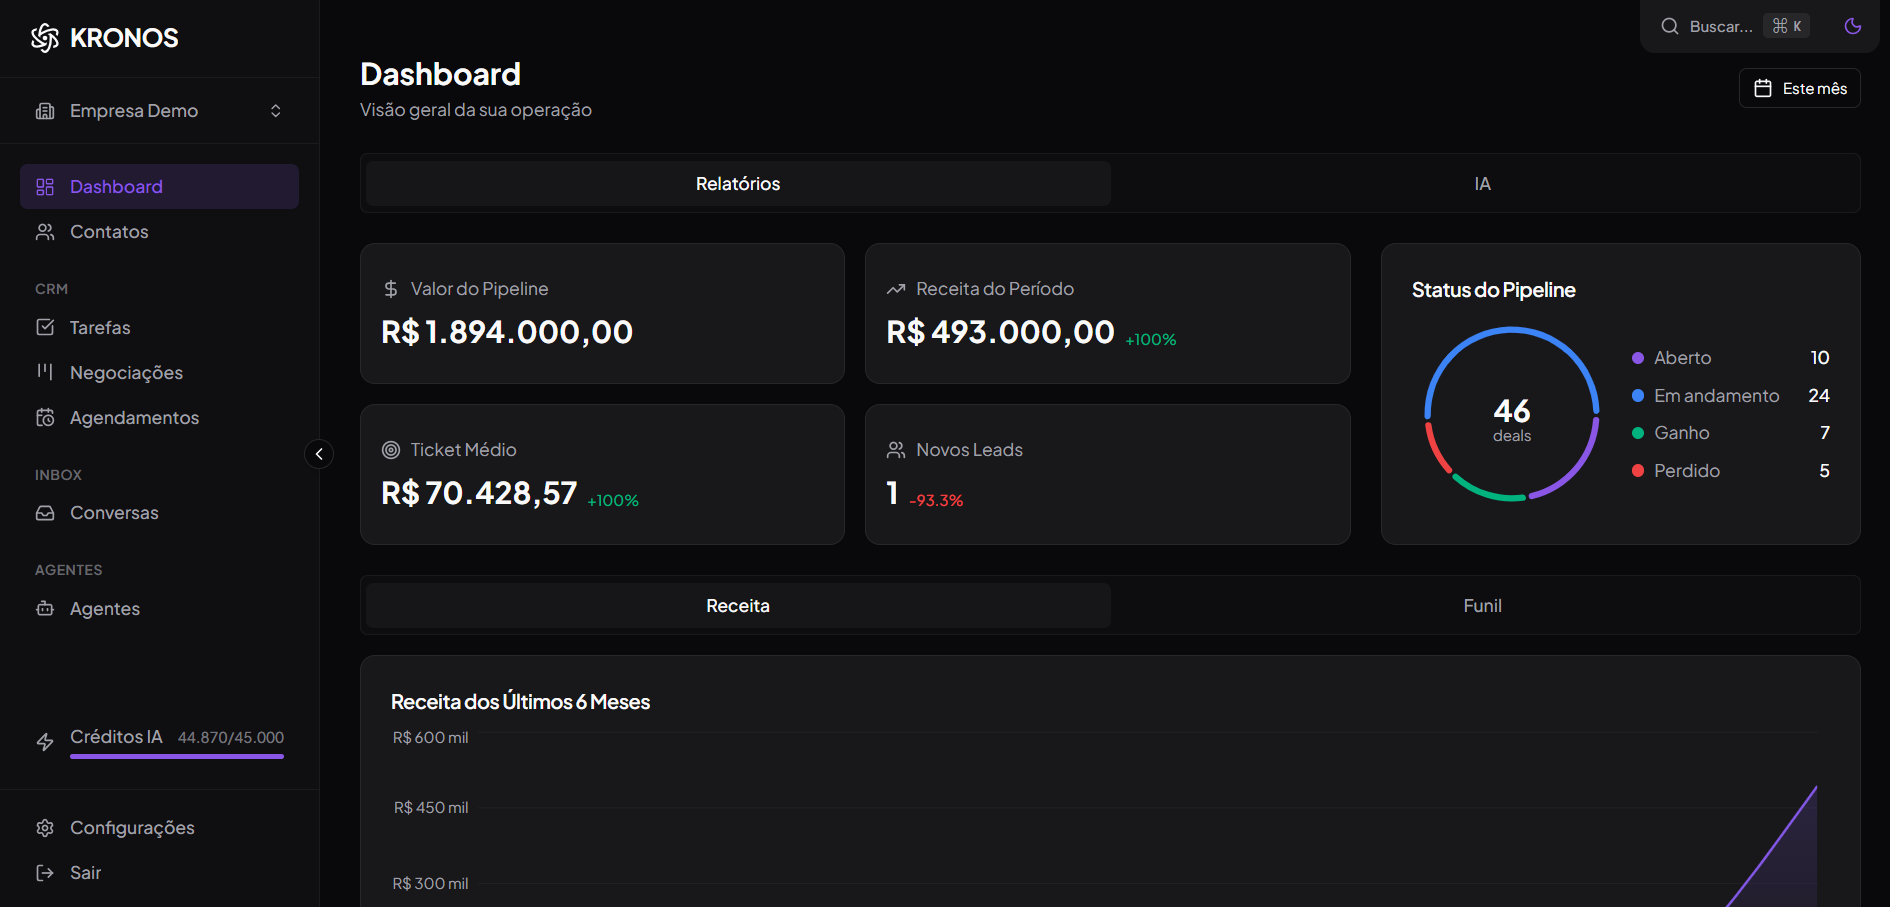
Task: Open the Agentes bot icon
Action: coord(45,608)
